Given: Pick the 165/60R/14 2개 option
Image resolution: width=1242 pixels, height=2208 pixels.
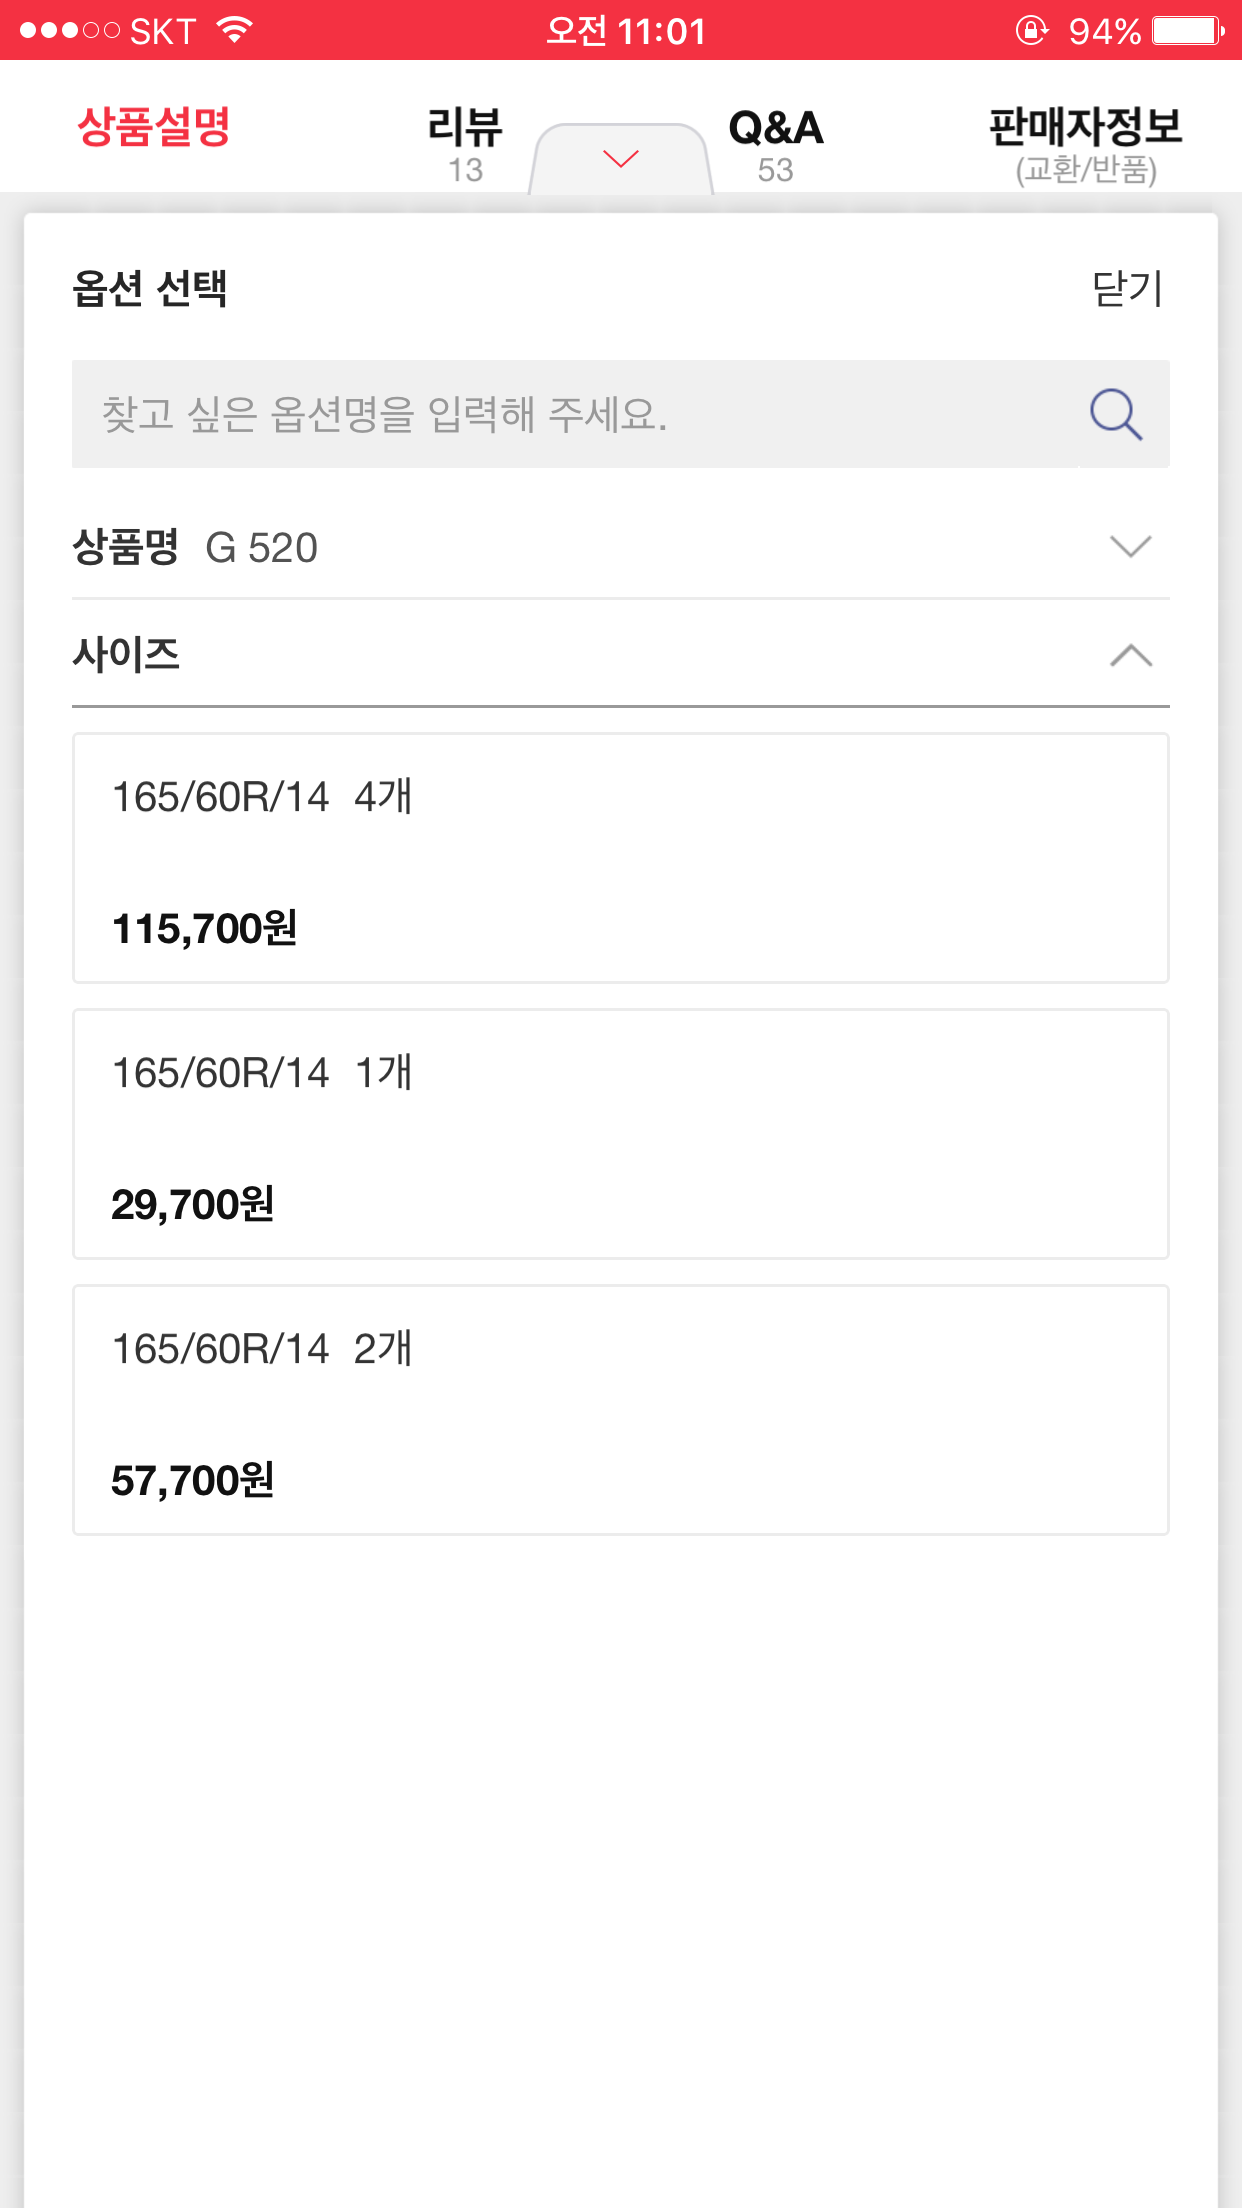Looking at the screenshot, I should click(620, 1409).
